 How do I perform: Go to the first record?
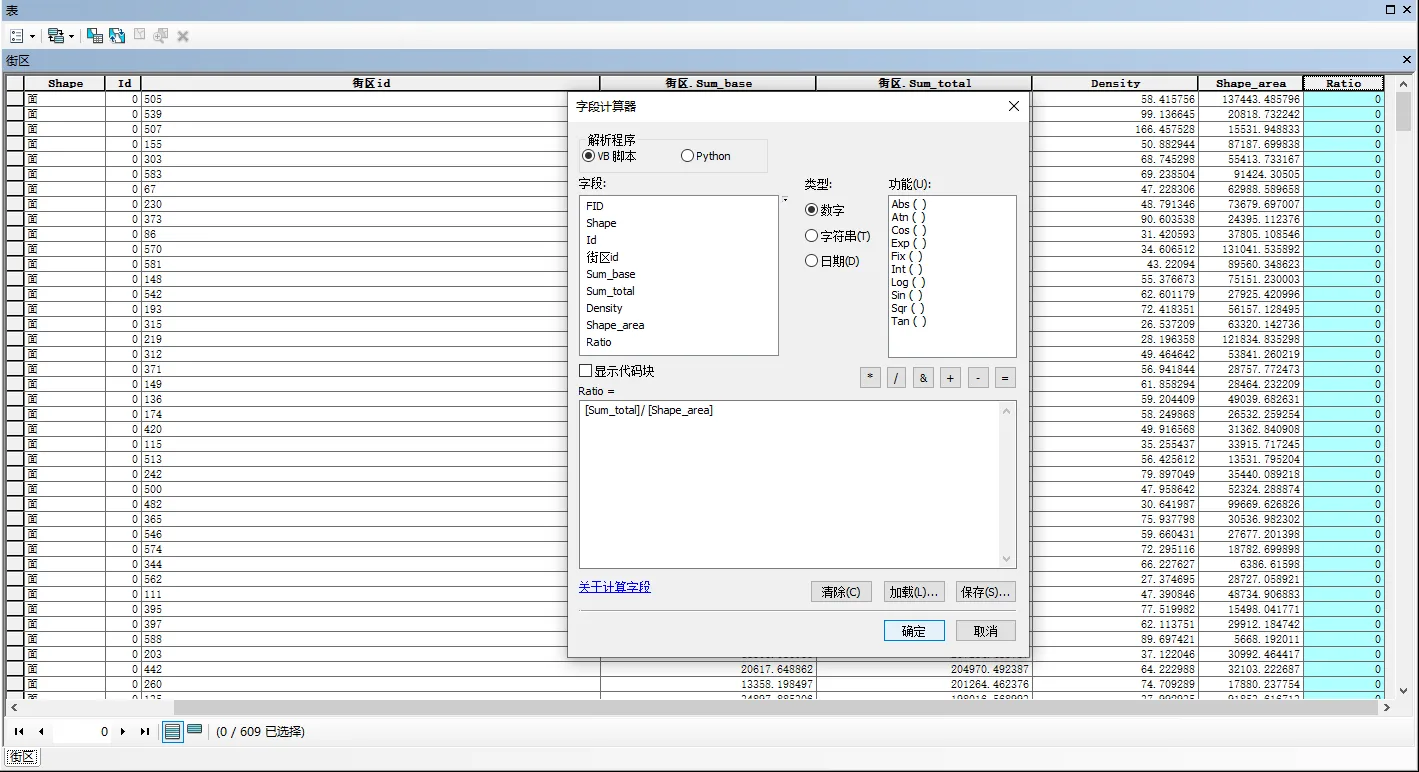pyautogui.click(x=19, y=732)
